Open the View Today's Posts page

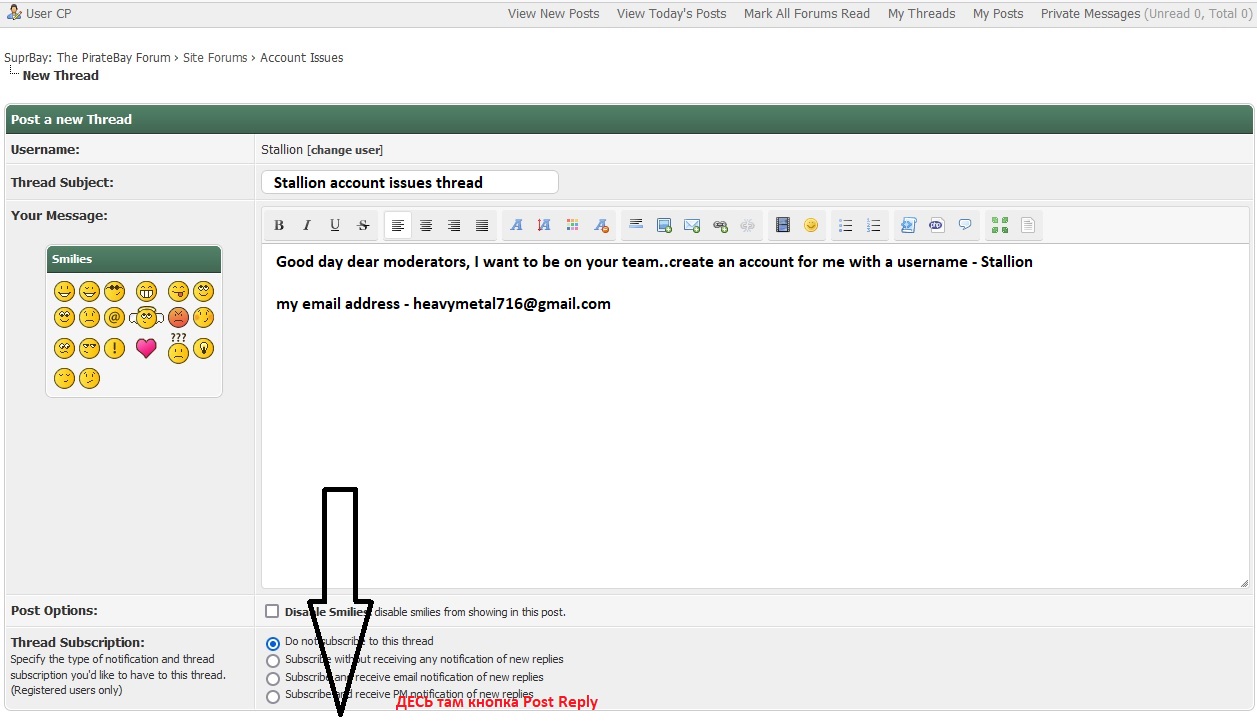(x=671, y=14)
